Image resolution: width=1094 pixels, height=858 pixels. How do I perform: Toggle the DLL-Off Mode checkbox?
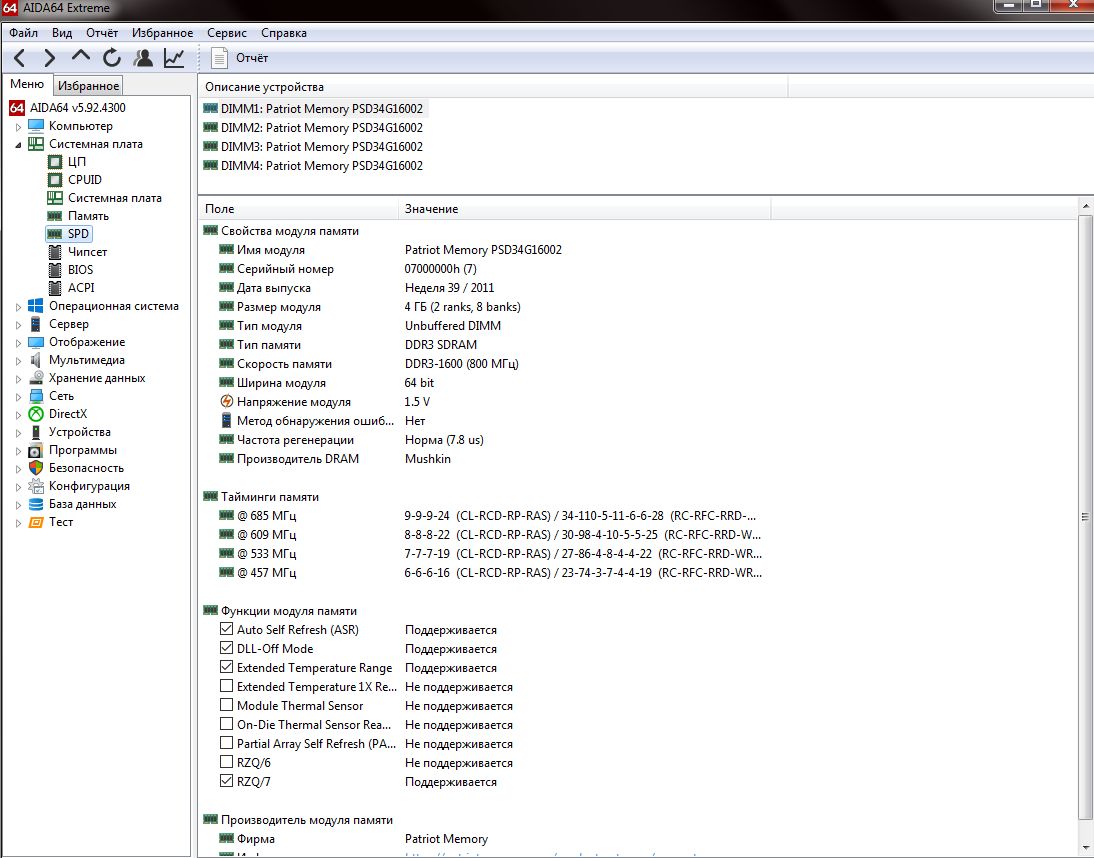(x=226, y=647)
